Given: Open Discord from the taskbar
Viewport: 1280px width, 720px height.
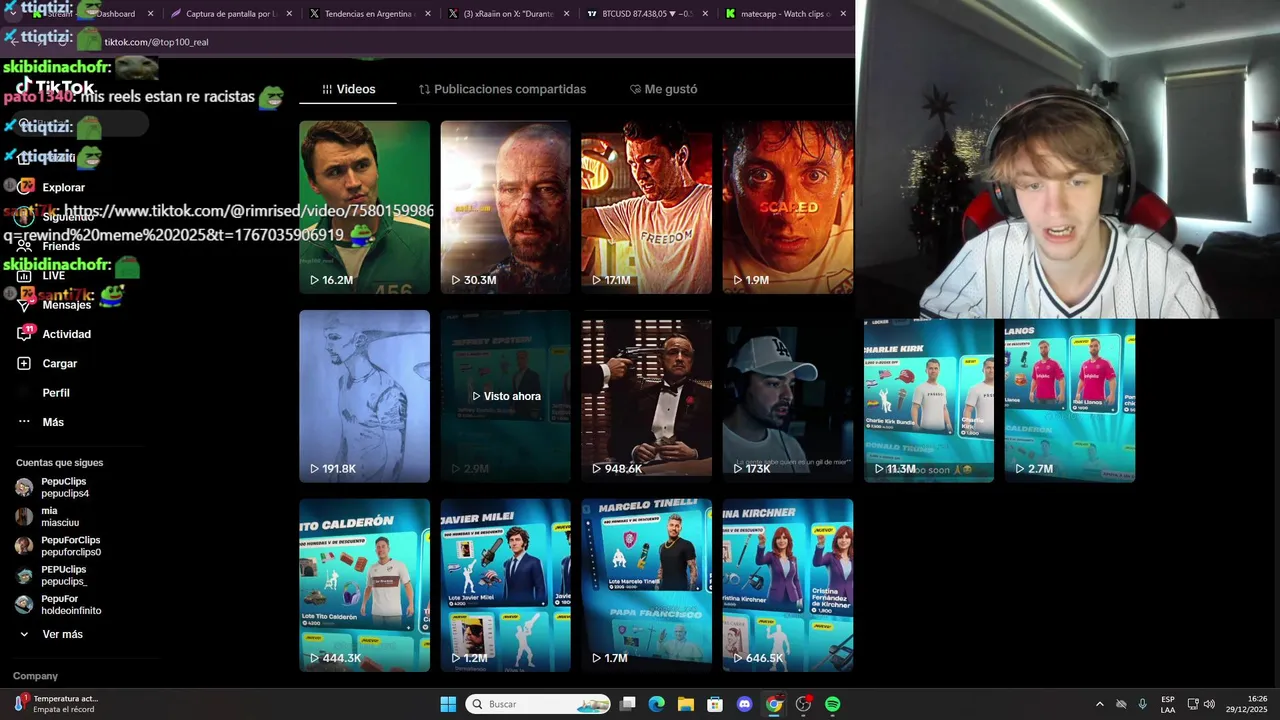Looking at the screenshot, I should (744, 704).
